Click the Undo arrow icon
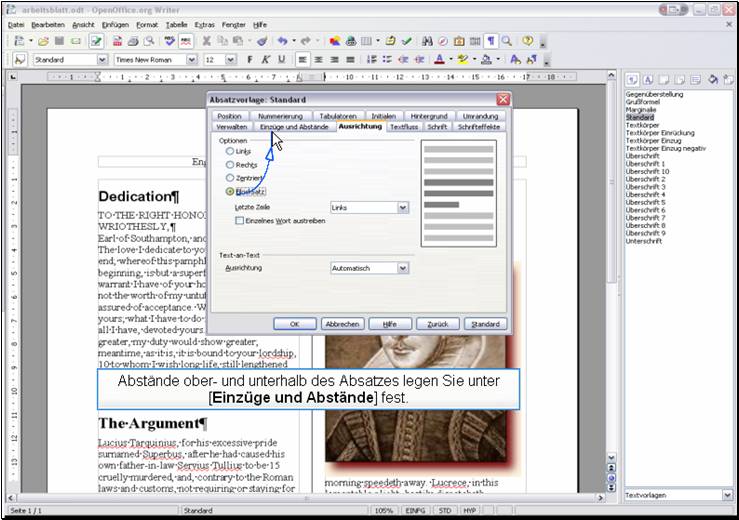Viewport: 739px width, 520px height. pyautogui.click(x=283, y=41)
